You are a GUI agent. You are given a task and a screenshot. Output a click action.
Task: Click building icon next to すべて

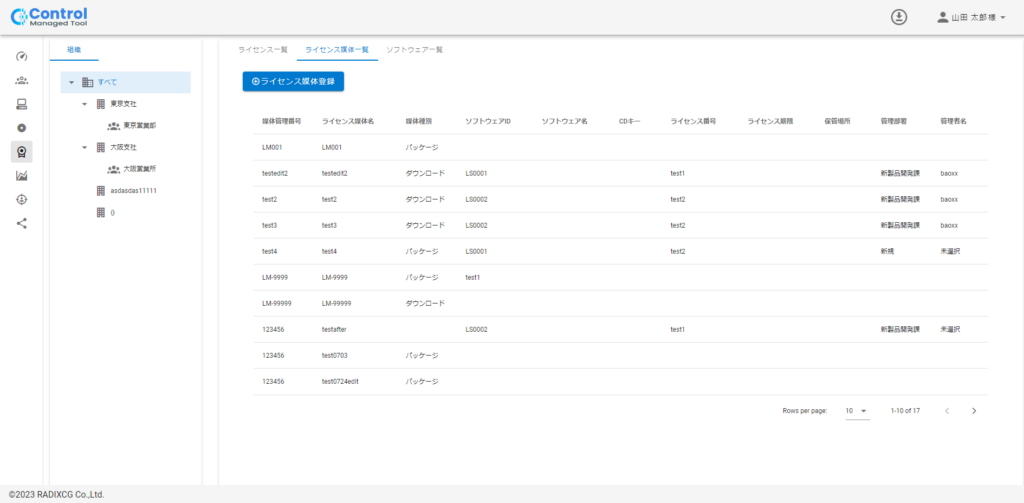pos(88,82)
